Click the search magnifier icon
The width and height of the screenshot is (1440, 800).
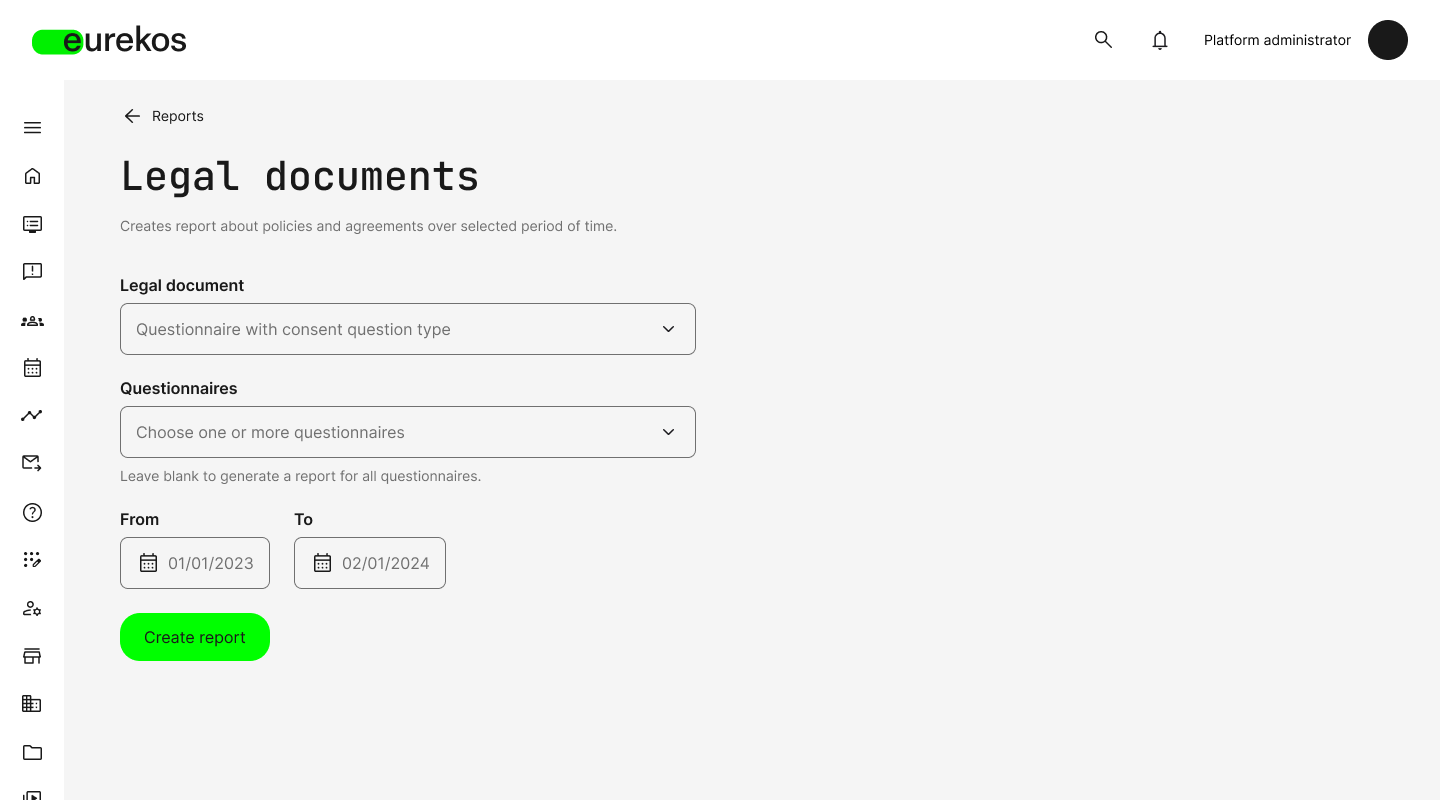tap(1103, 40)
